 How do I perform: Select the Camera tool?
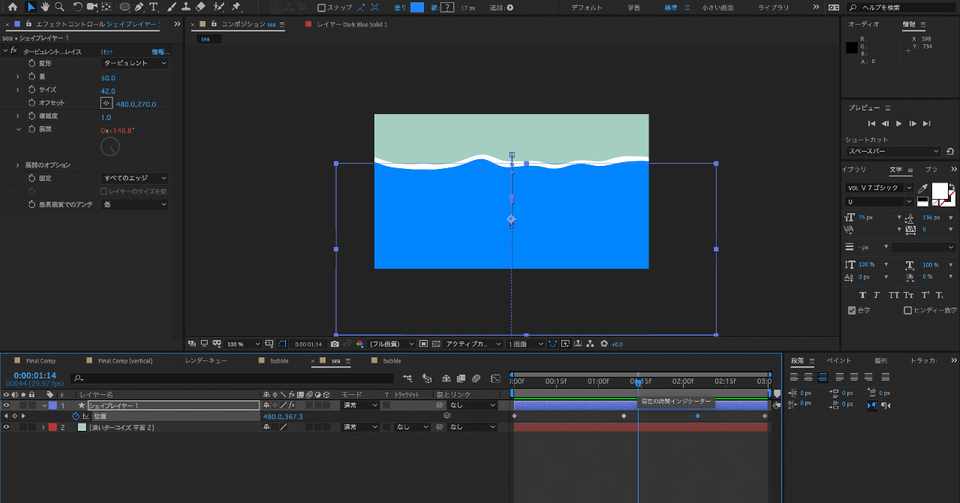click(92, 7)
